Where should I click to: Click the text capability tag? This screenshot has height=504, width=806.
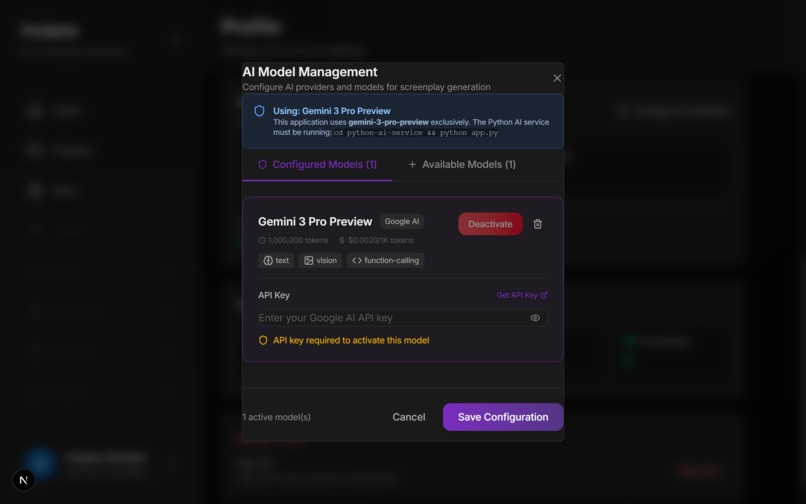(276, 260)
